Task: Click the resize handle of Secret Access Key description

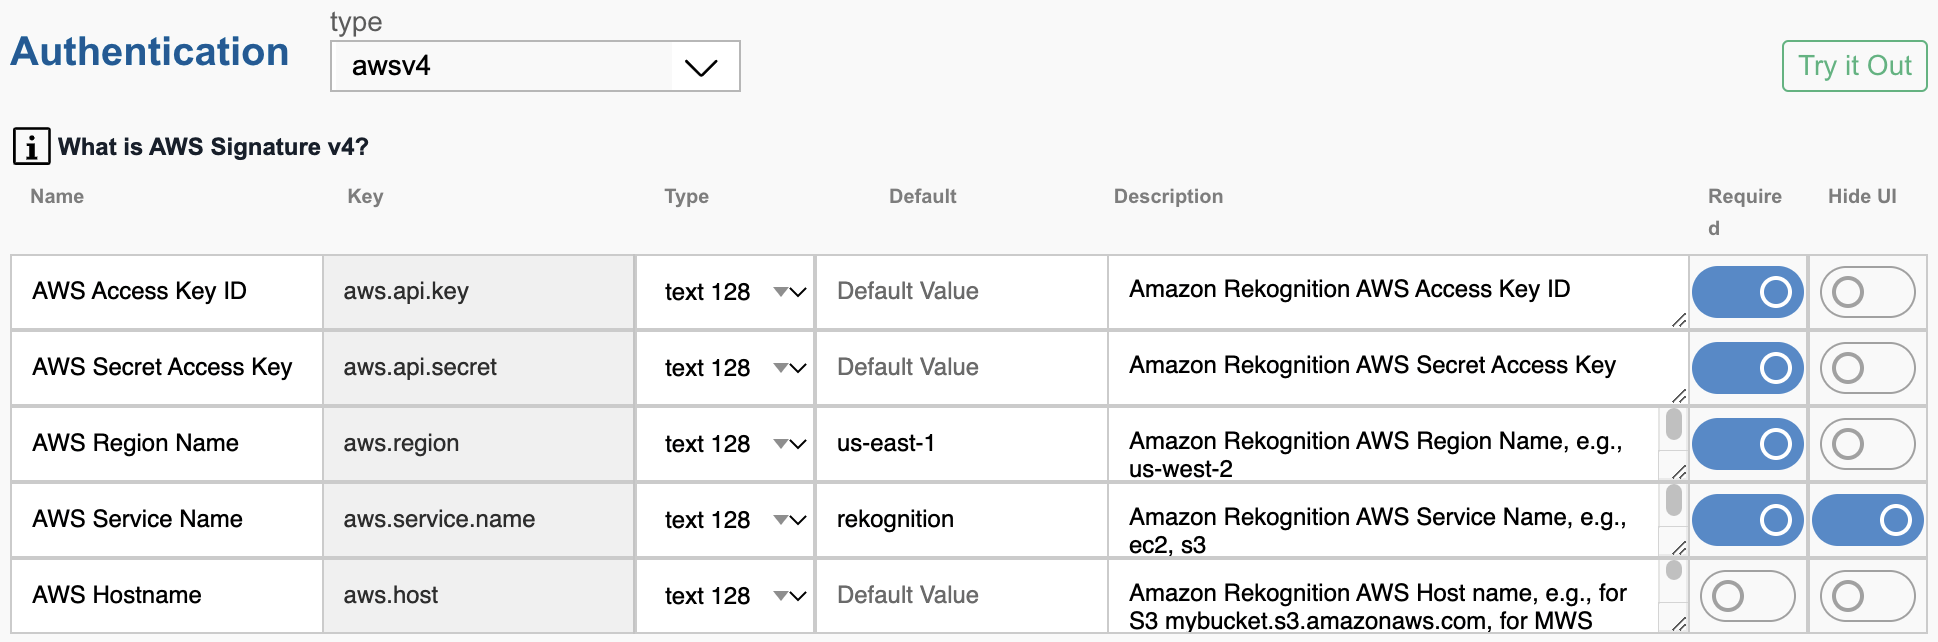Action: click(x=1678, y=396)
